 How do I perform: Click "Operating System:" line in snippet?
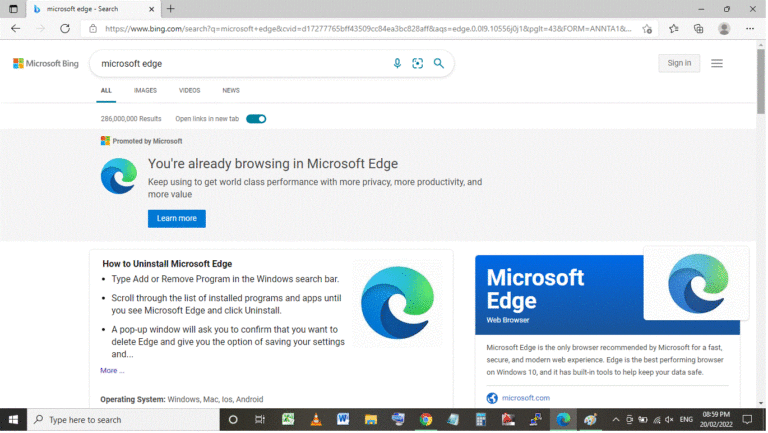pos(182,399)
